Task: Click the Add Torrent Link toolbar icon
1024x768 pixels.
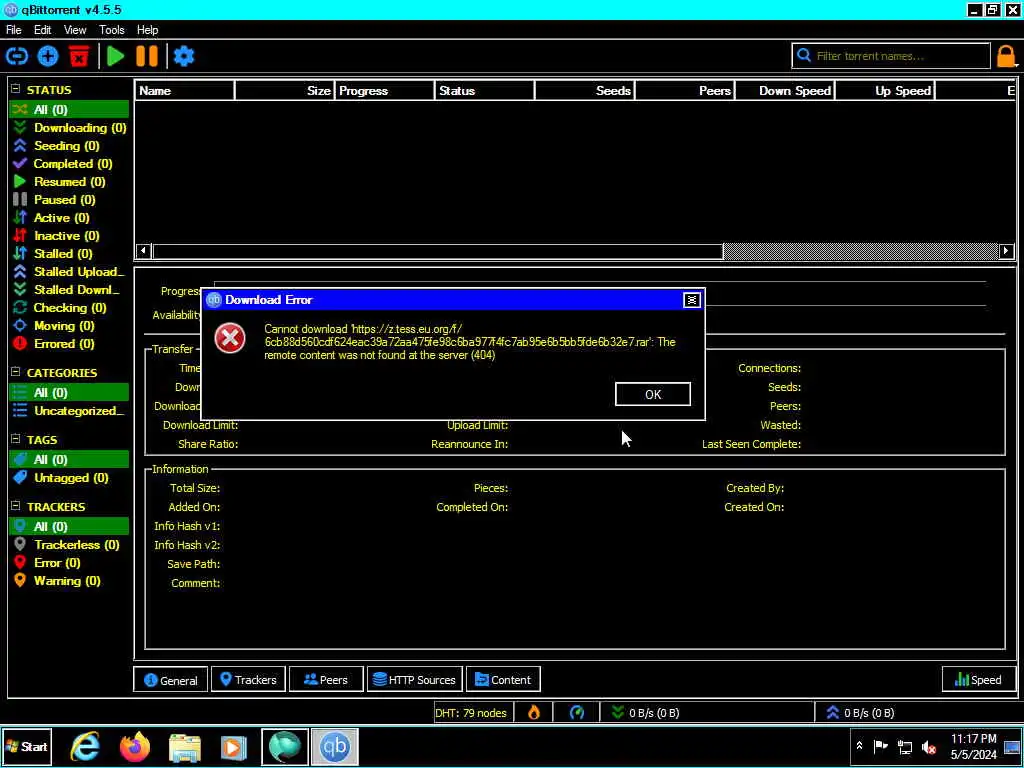Action: point(17,56)
